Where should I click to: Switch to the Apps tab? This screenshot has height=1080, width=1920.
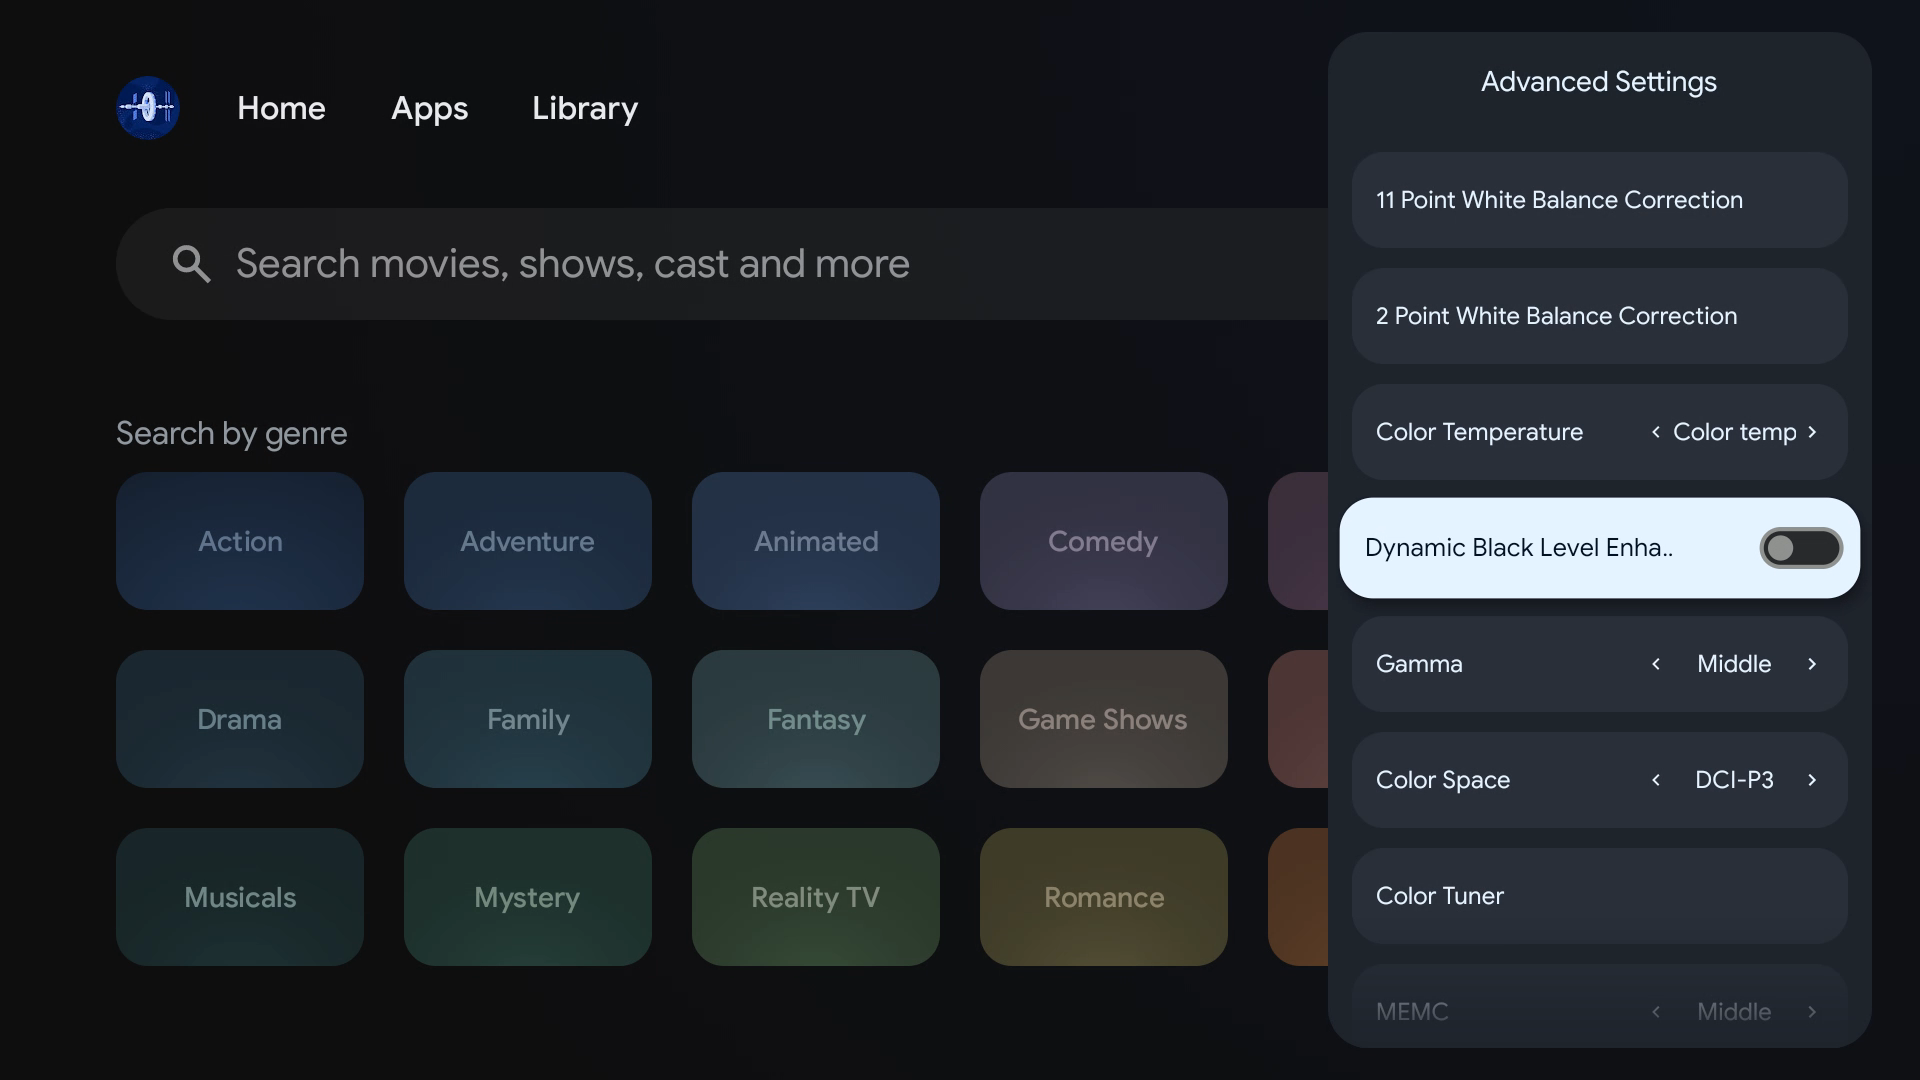[x=429, y=108]
